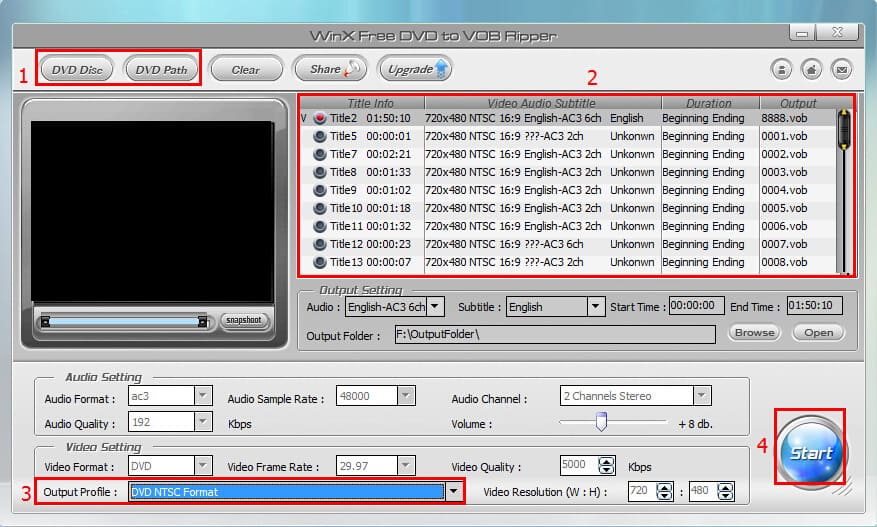877x527 pixels.
Task: Open the Subtitle language dropdown
Action: pyautogui.click(x=596, y=307)
